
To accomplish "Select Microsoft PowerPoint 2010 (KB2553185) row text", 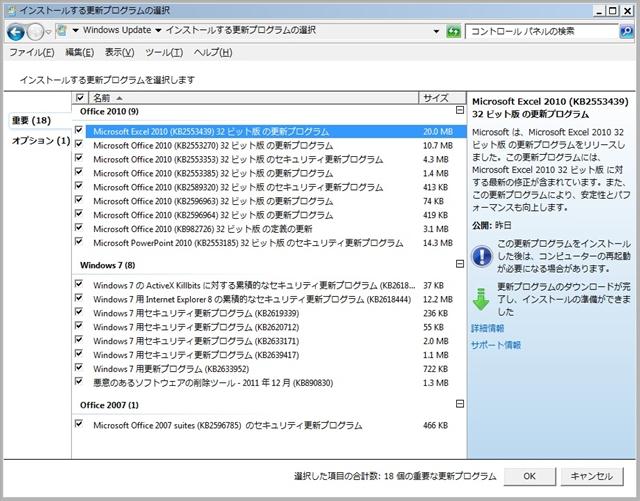I will click(248, 243).
